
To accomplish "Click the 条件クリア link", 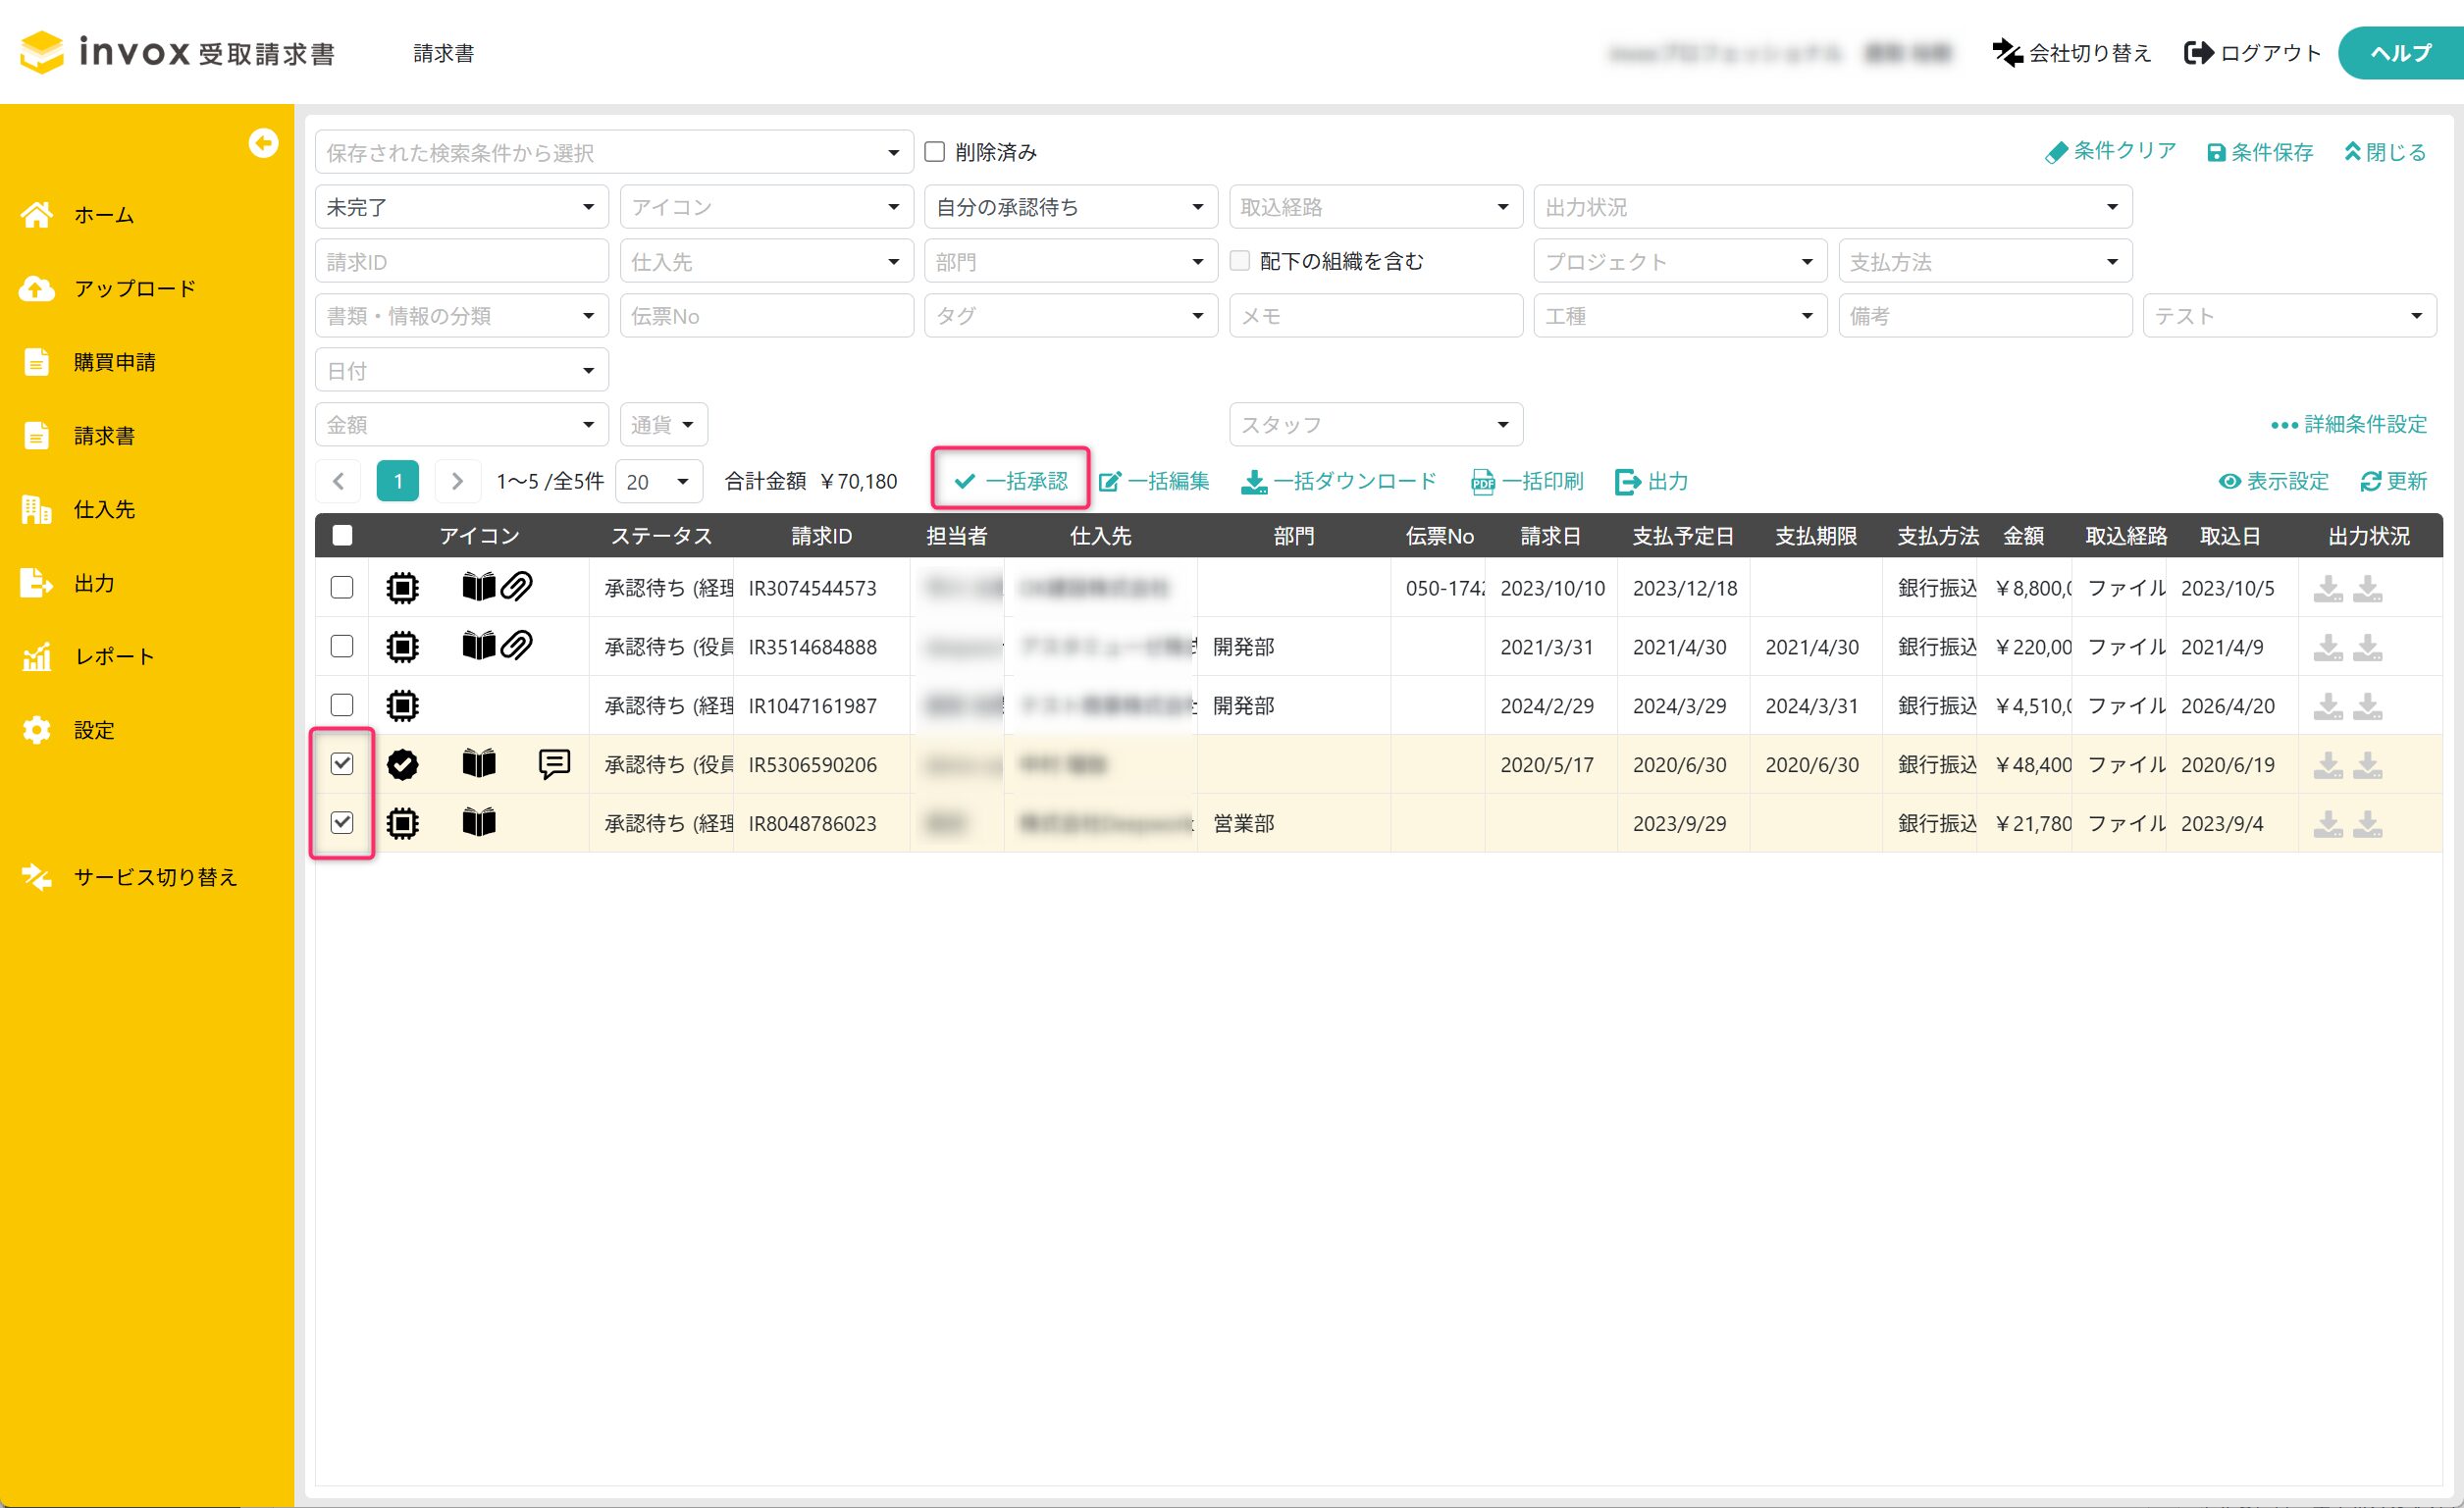I will [2111, 151].
